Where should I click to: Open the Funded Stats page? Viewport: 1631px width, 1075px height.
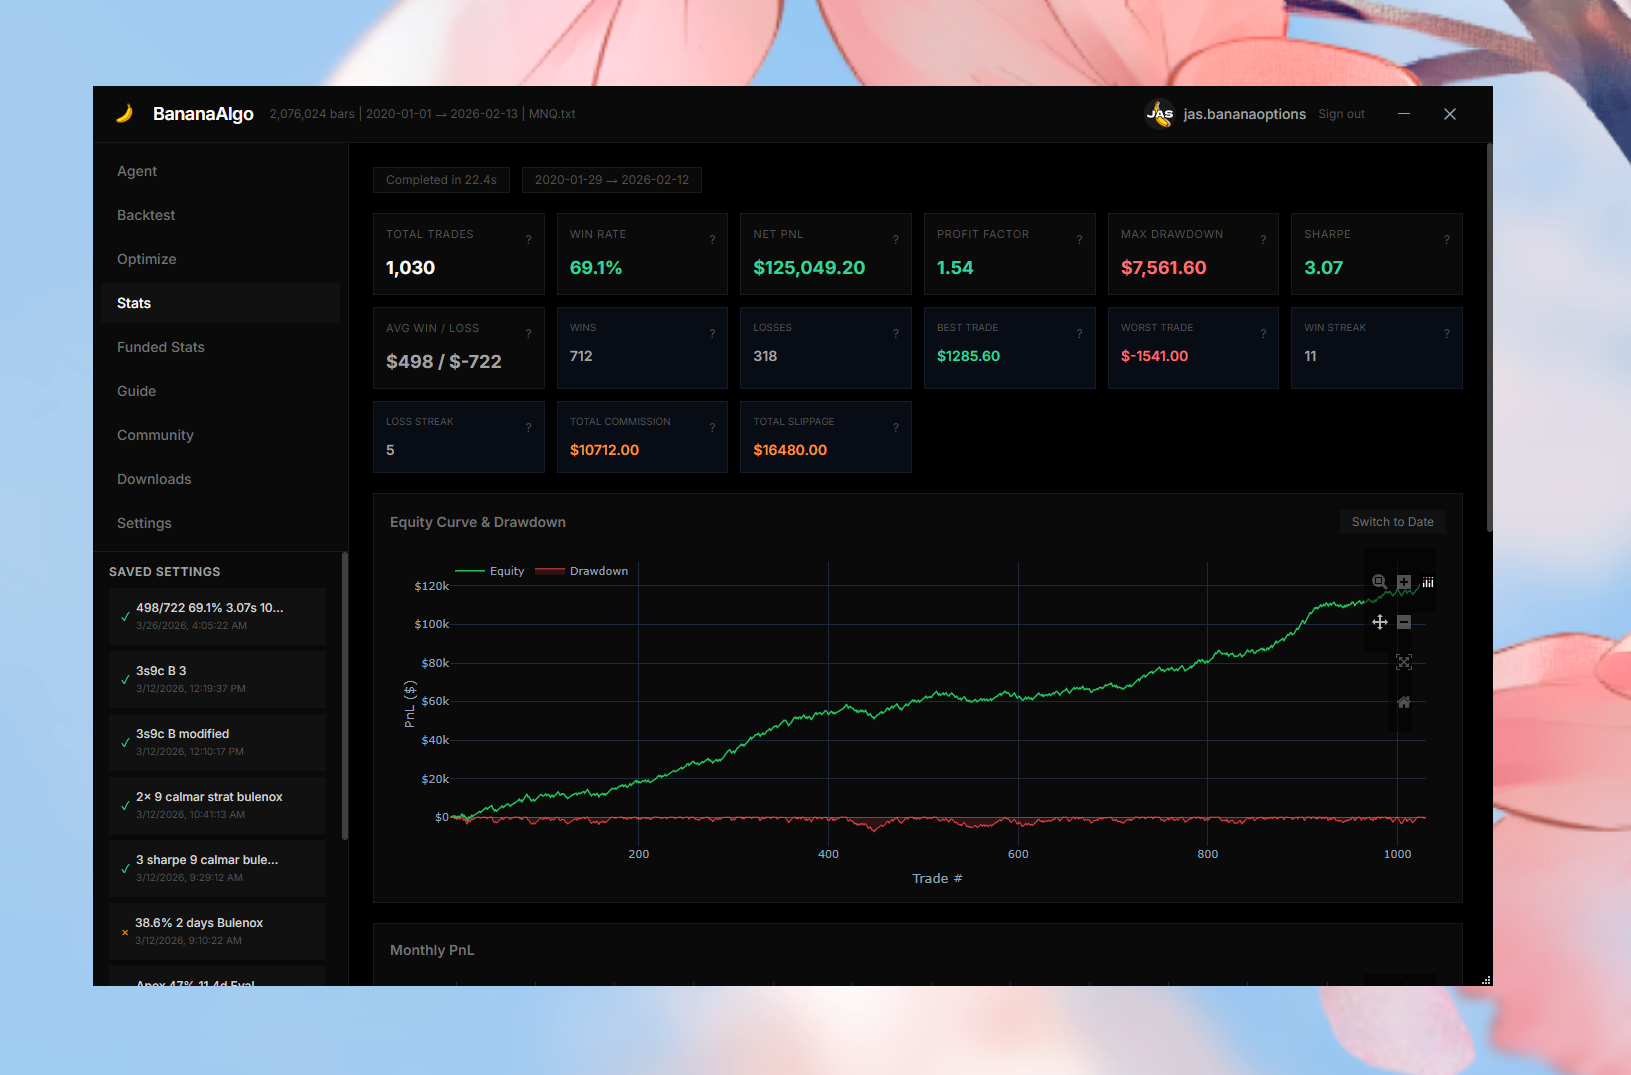tap(160, 347)
